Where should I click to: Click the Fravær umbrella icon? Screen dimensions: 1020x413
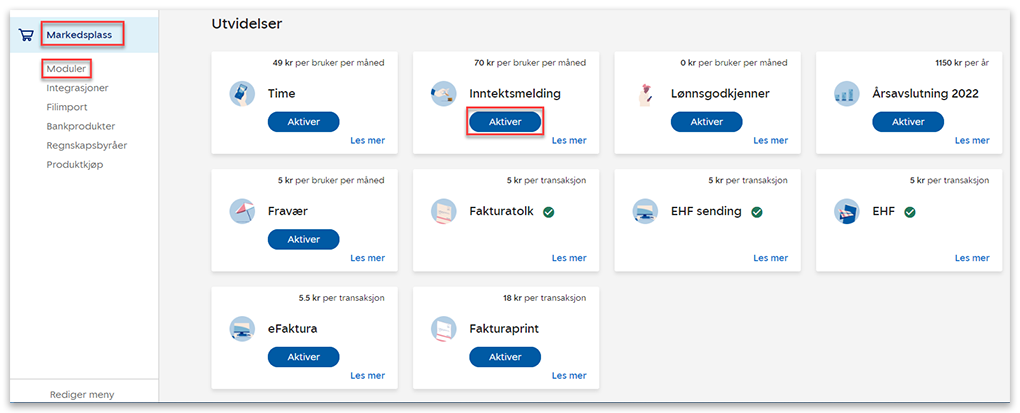click(242, 212)
